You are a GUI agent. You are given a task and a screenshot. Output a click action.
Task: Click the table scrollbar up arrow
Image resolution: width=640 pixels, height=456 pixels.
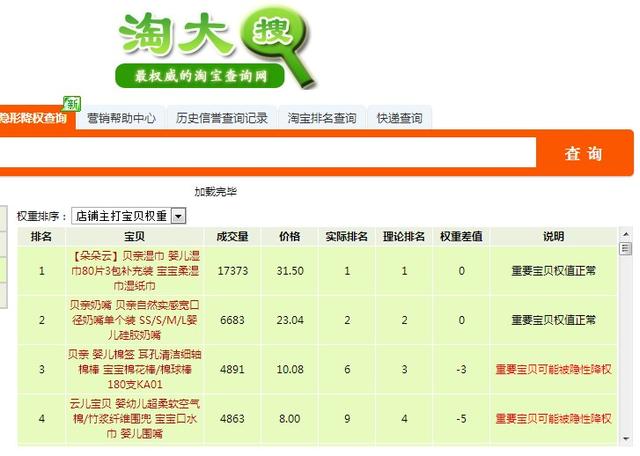(x=625, y=234)
